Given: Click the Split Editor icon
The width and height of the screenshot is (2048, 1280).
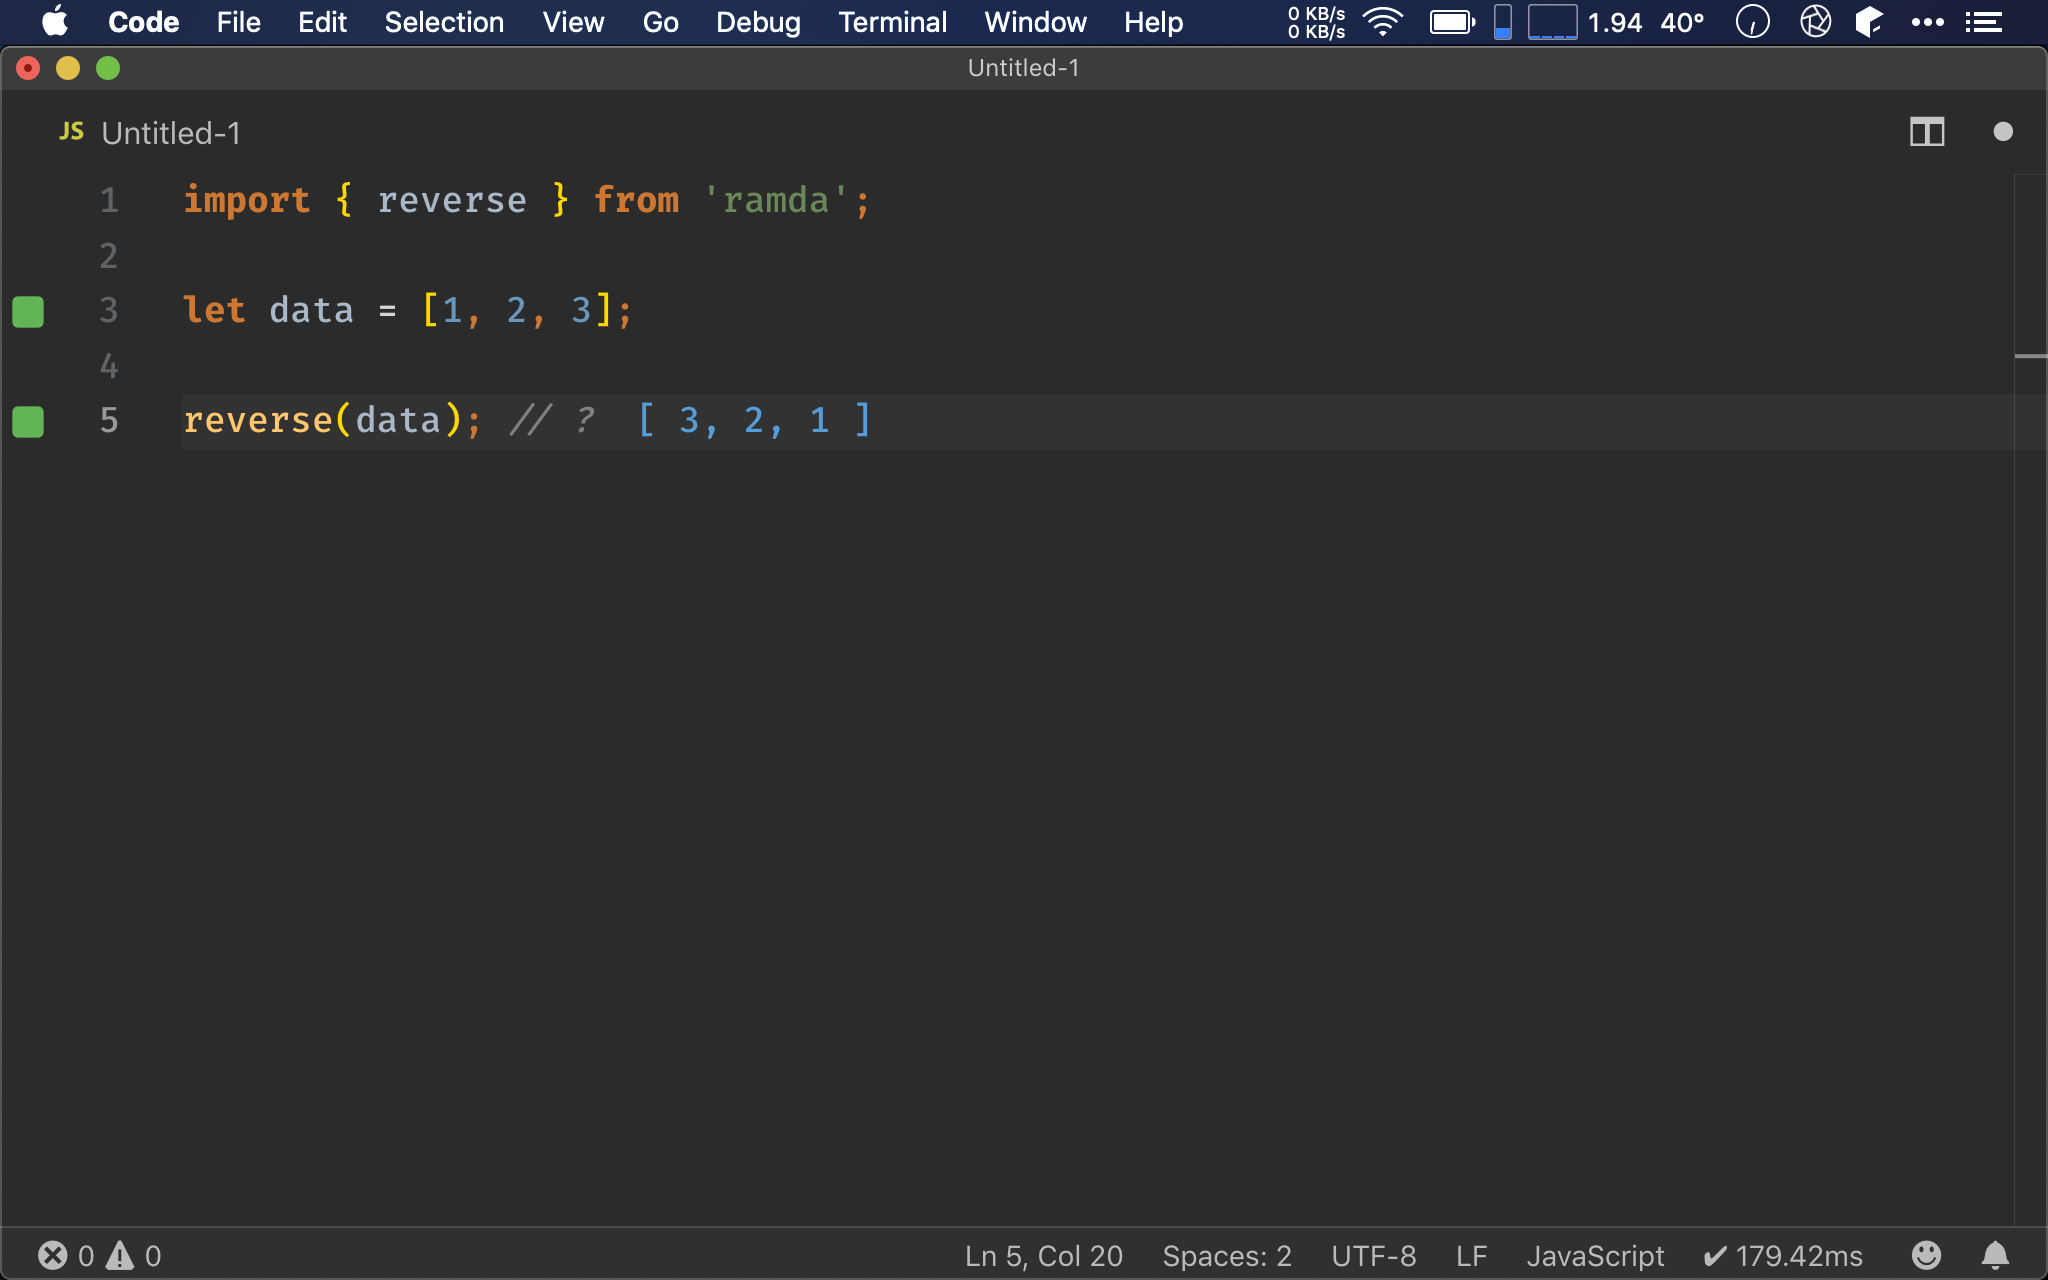Looking at the screenshot, I should click(1926, 132).
